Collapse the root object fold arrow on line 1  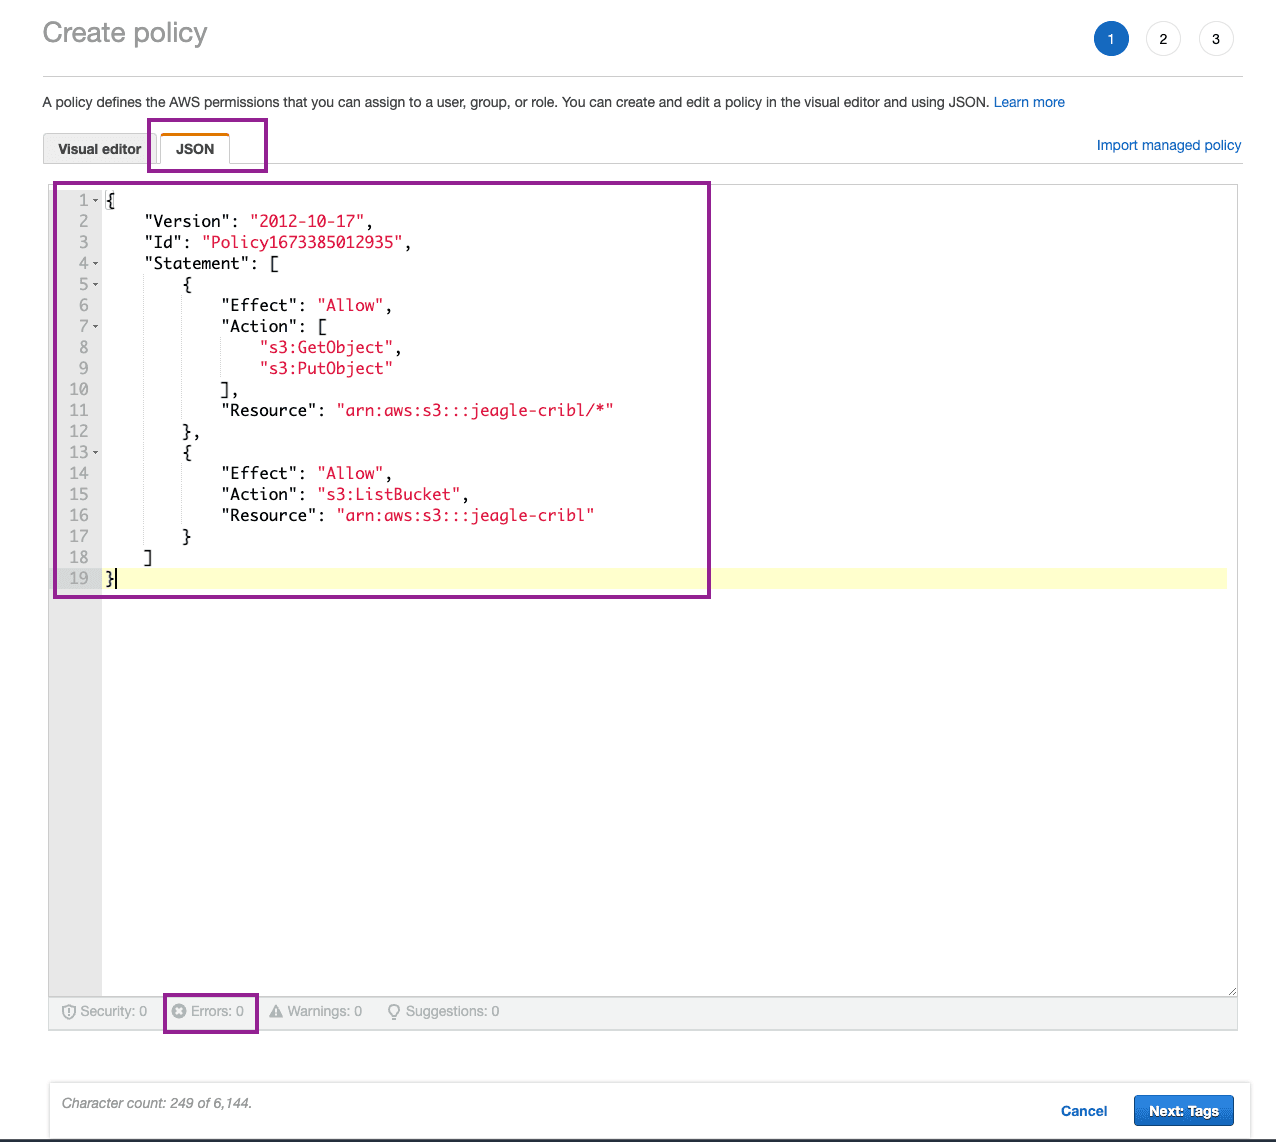(x=96, y=201)
